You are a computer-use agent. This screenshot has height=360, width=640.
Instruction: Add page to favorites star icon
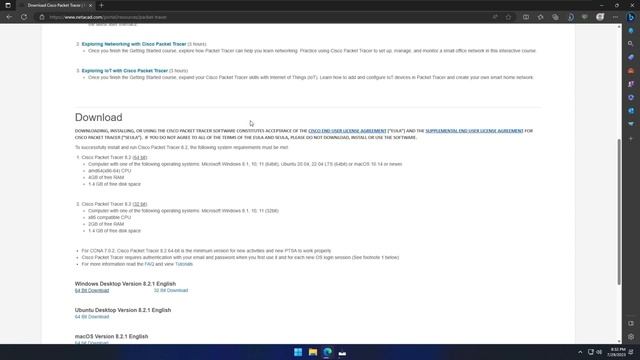508,17
